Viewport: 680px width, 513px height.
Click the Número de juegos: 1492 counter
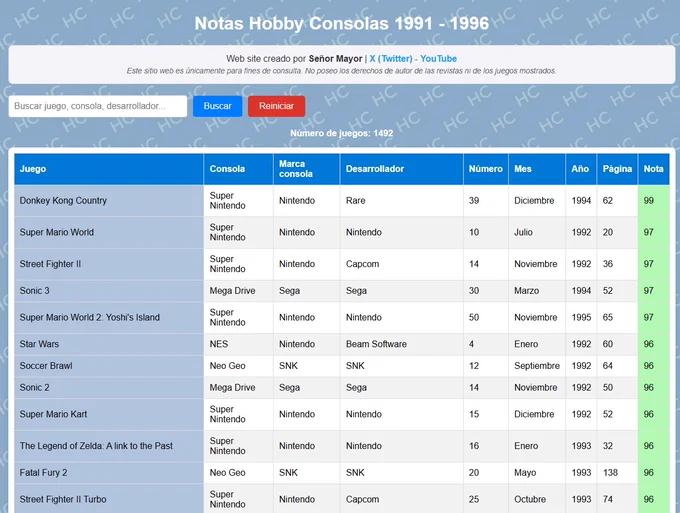tap(342, 134)
